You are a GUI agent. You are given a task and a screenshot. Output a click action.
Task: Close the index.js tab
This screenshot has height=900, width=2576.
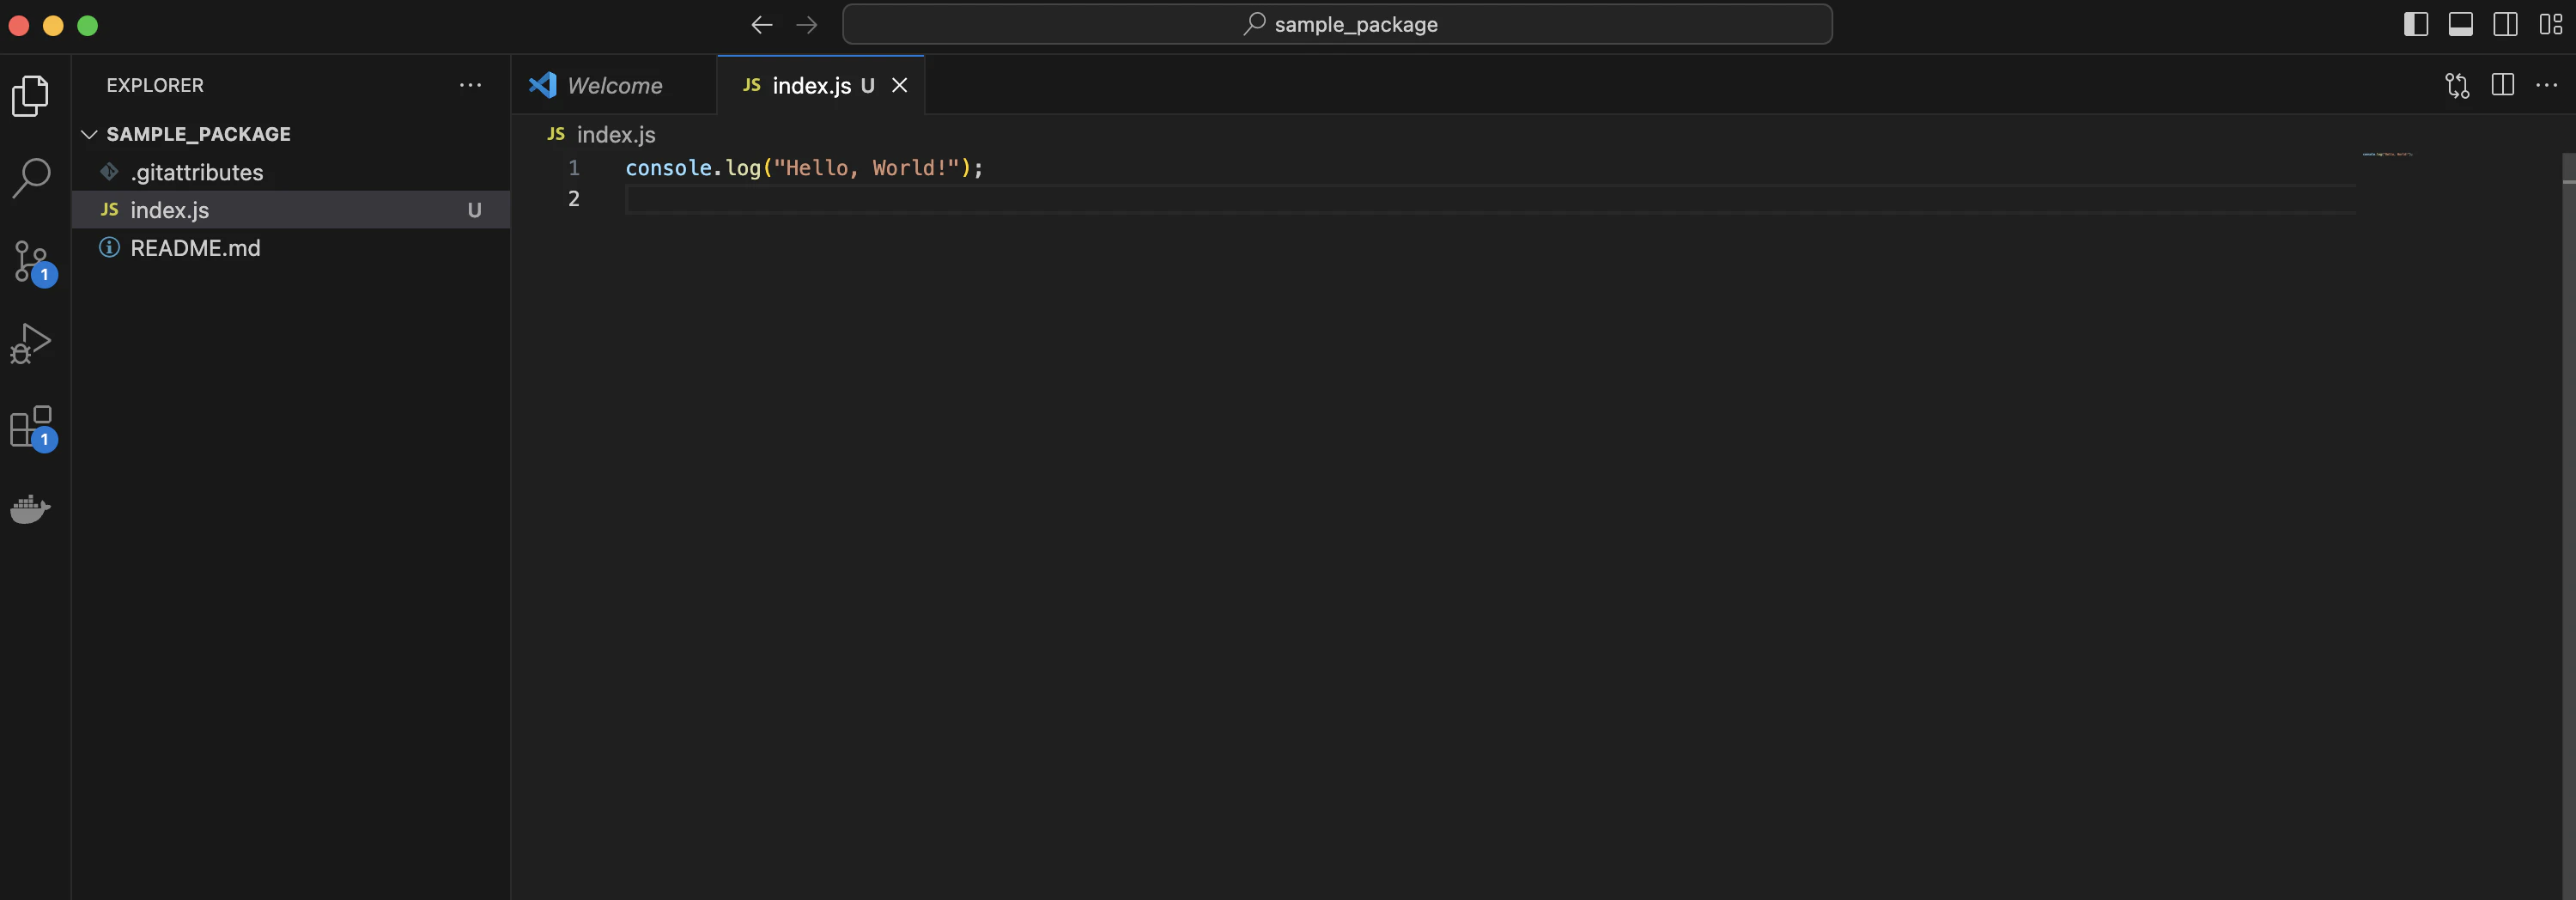coord(900,85)
